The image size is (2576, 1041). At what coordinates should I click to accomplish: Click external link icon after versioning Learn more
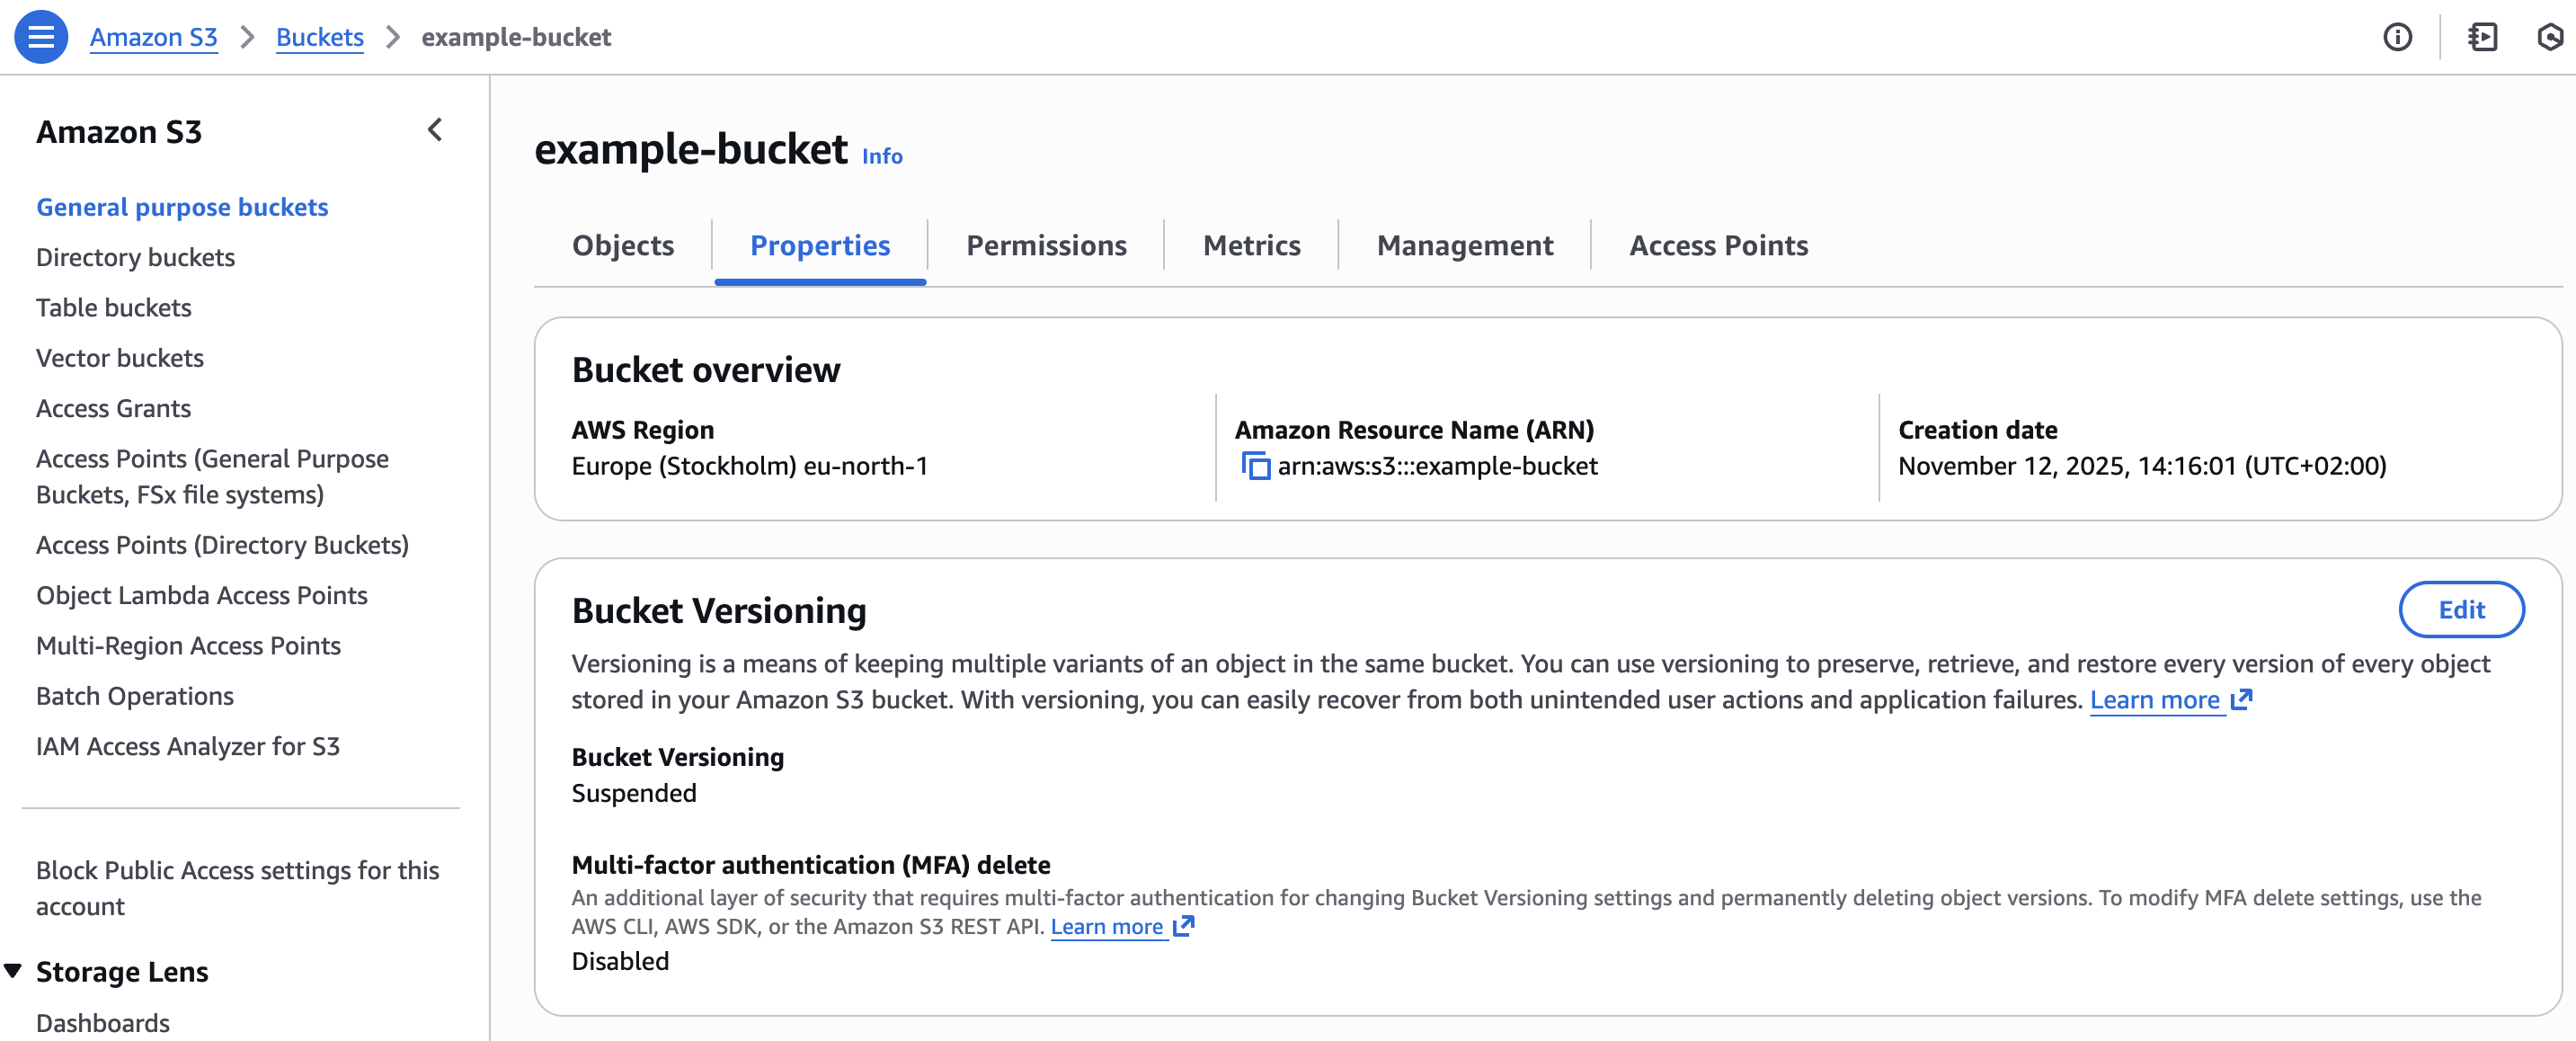point(2241,699)
